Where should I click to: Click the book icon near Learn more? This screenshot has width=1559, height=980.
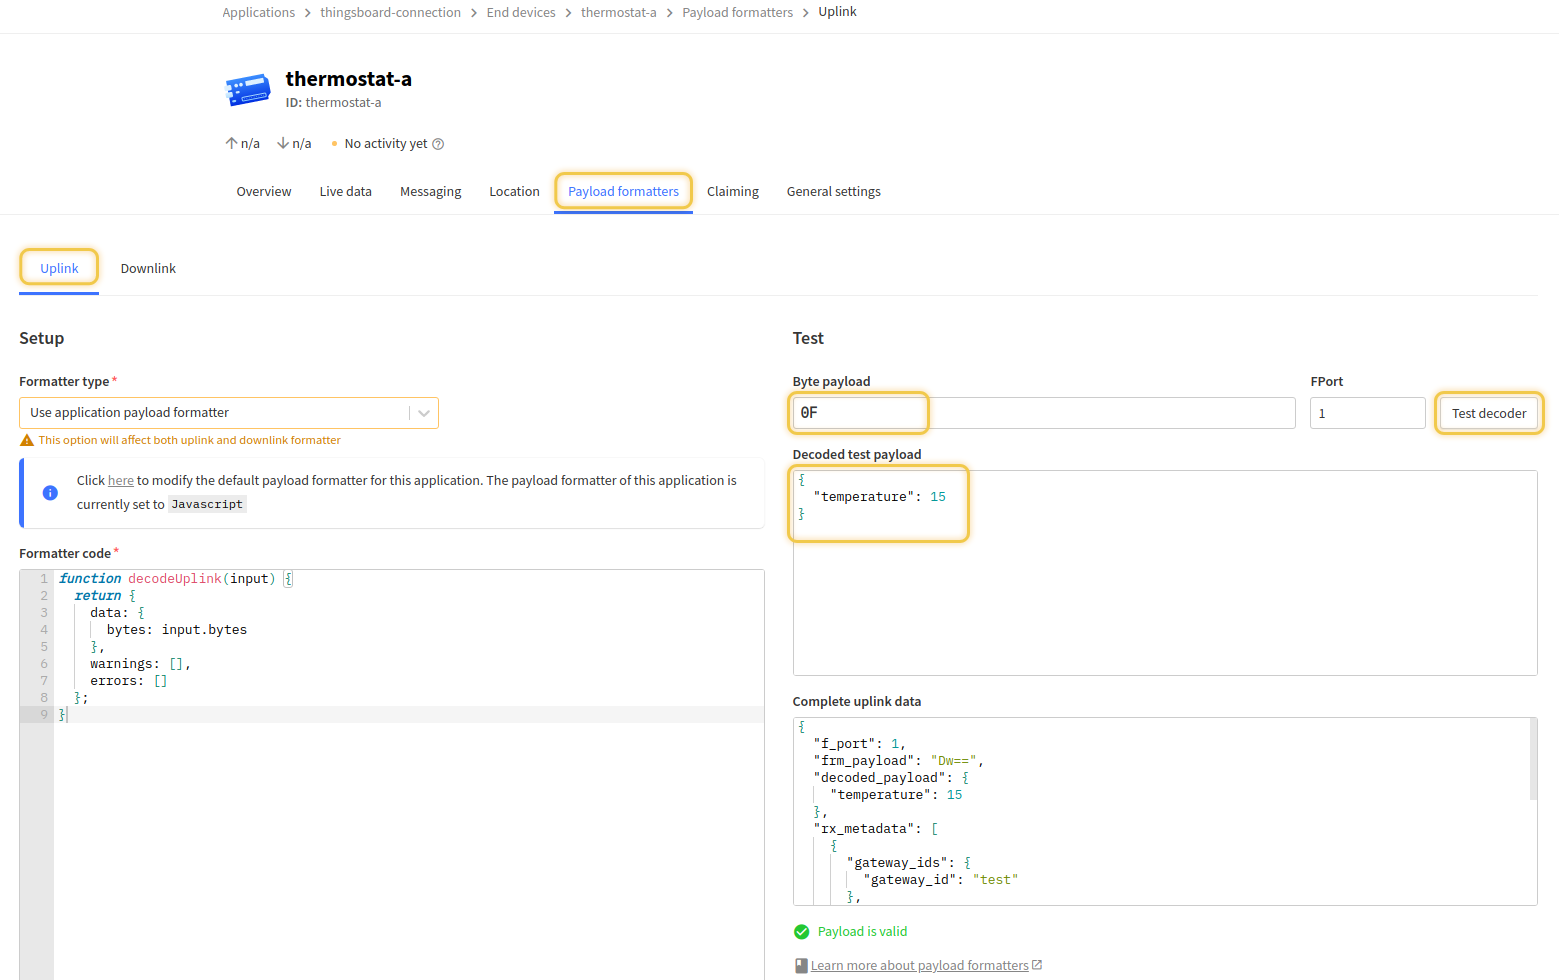801,966
